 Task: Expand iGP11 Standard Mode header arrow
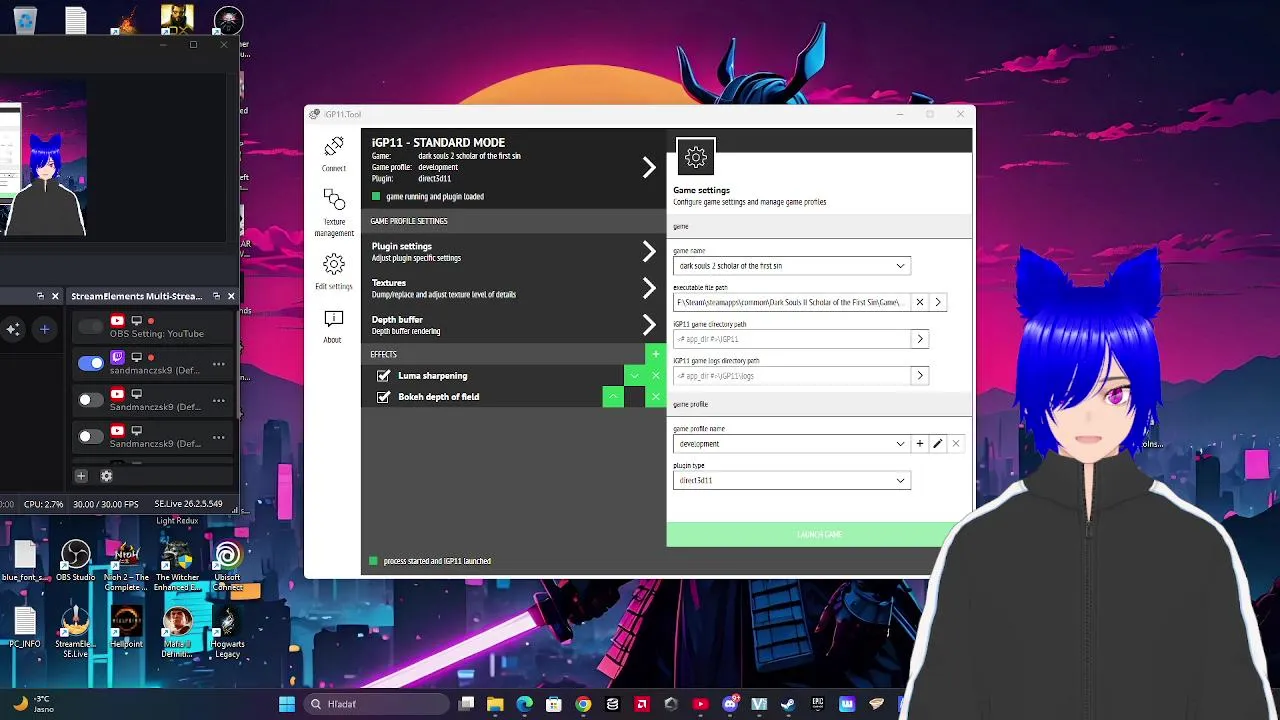(x=649, y=167)
